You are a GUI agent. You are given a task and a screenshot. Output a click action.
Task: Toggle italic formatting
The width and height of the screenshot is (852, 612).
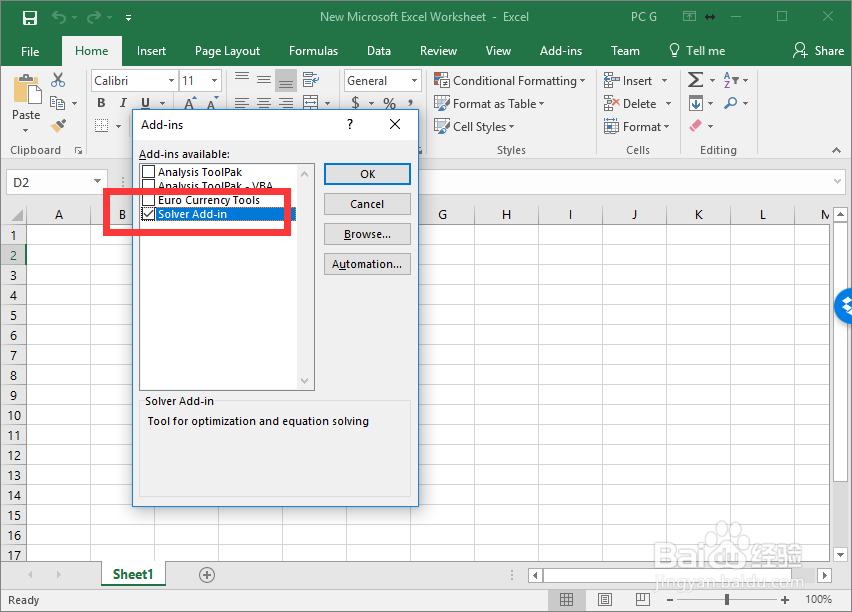tap(123, 103)
